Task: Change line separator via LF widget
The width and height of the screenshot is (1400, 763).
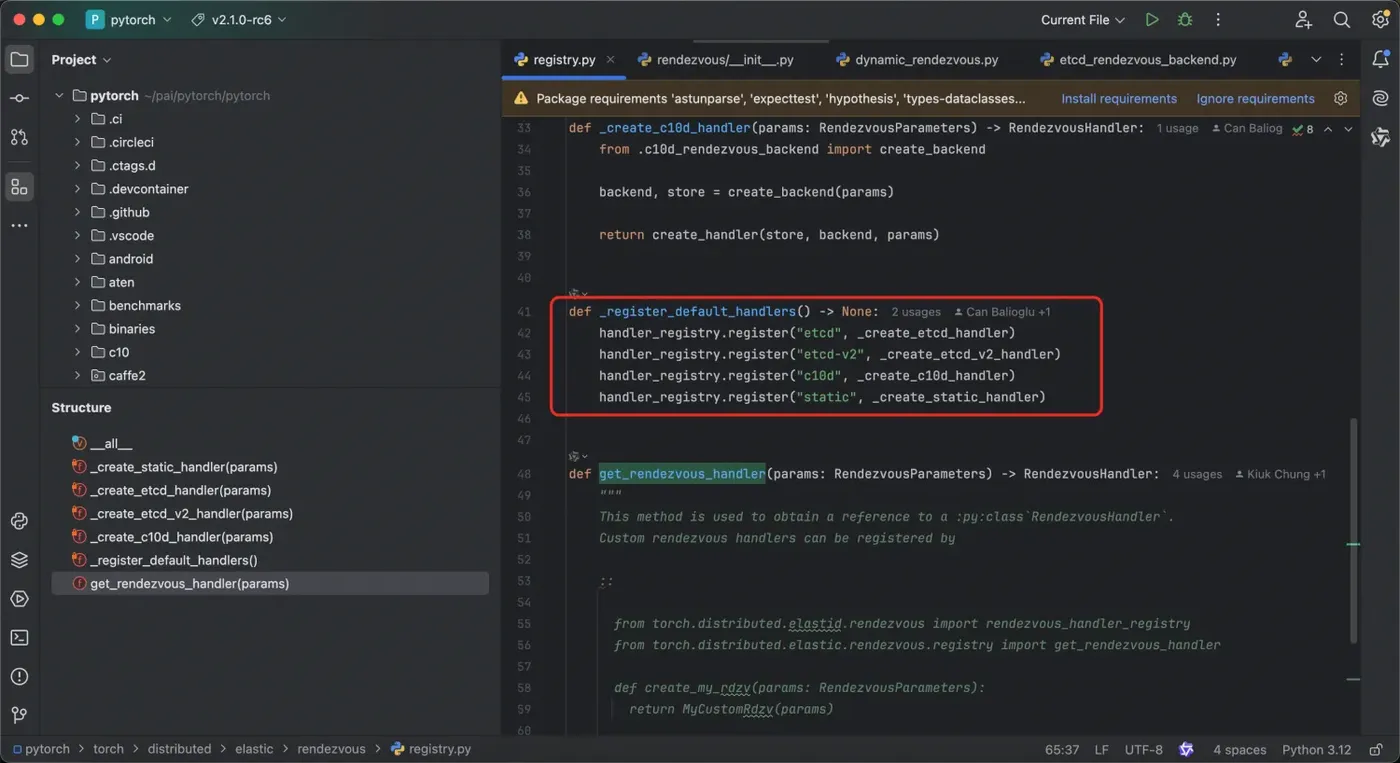Action: pyautogui.click(x=1101, y=749)
